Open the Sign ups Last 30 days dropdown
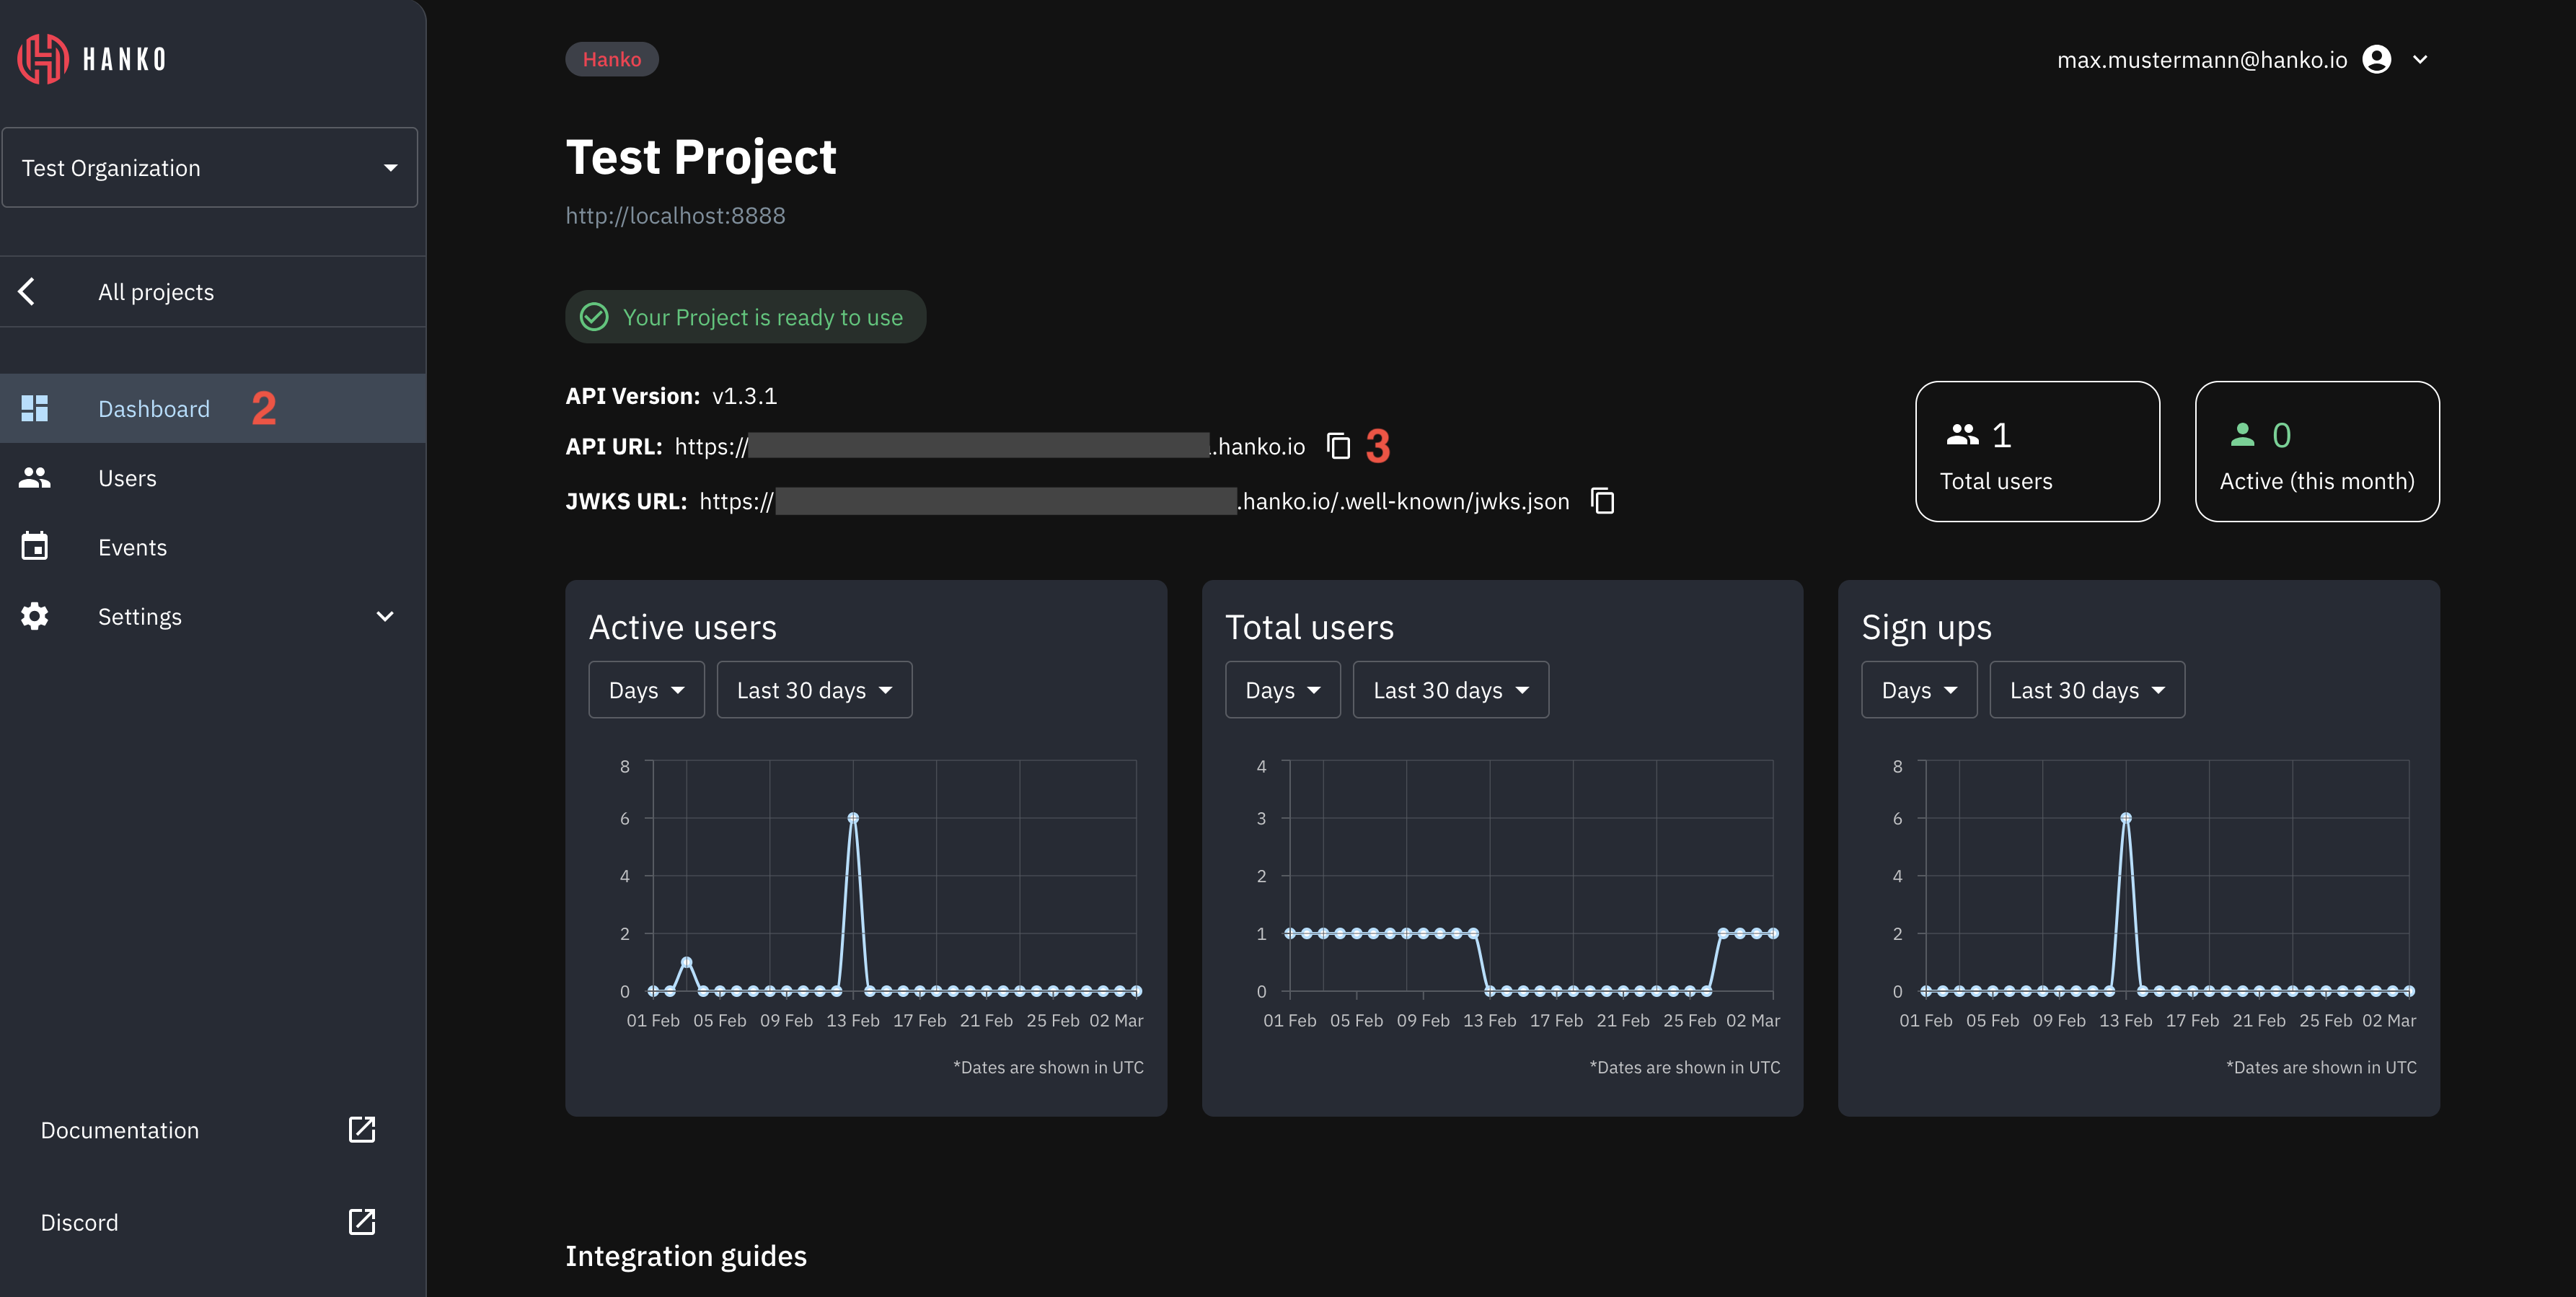The width and height of the screenshot is (2576, 1297). click(2086, 690)
